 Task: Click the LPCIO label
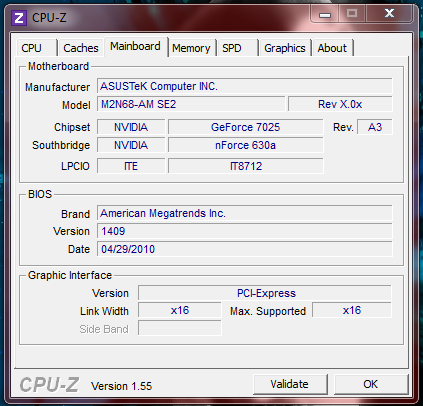tap(75, 166)
